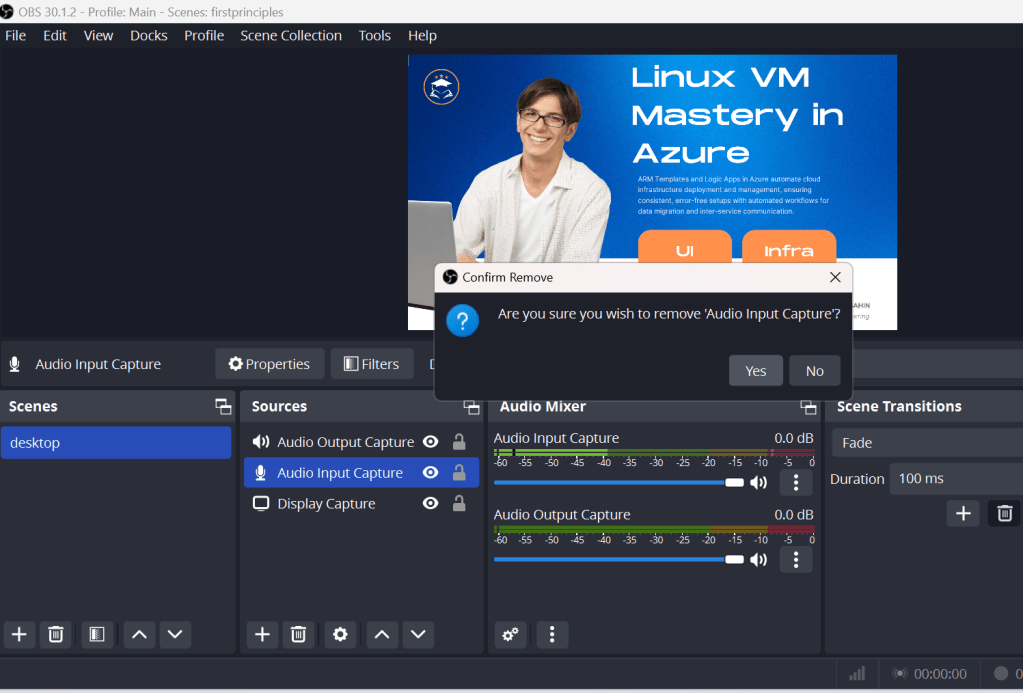
Task: Close the Confirm Remove dialog
Action: (x=835, y=277)
